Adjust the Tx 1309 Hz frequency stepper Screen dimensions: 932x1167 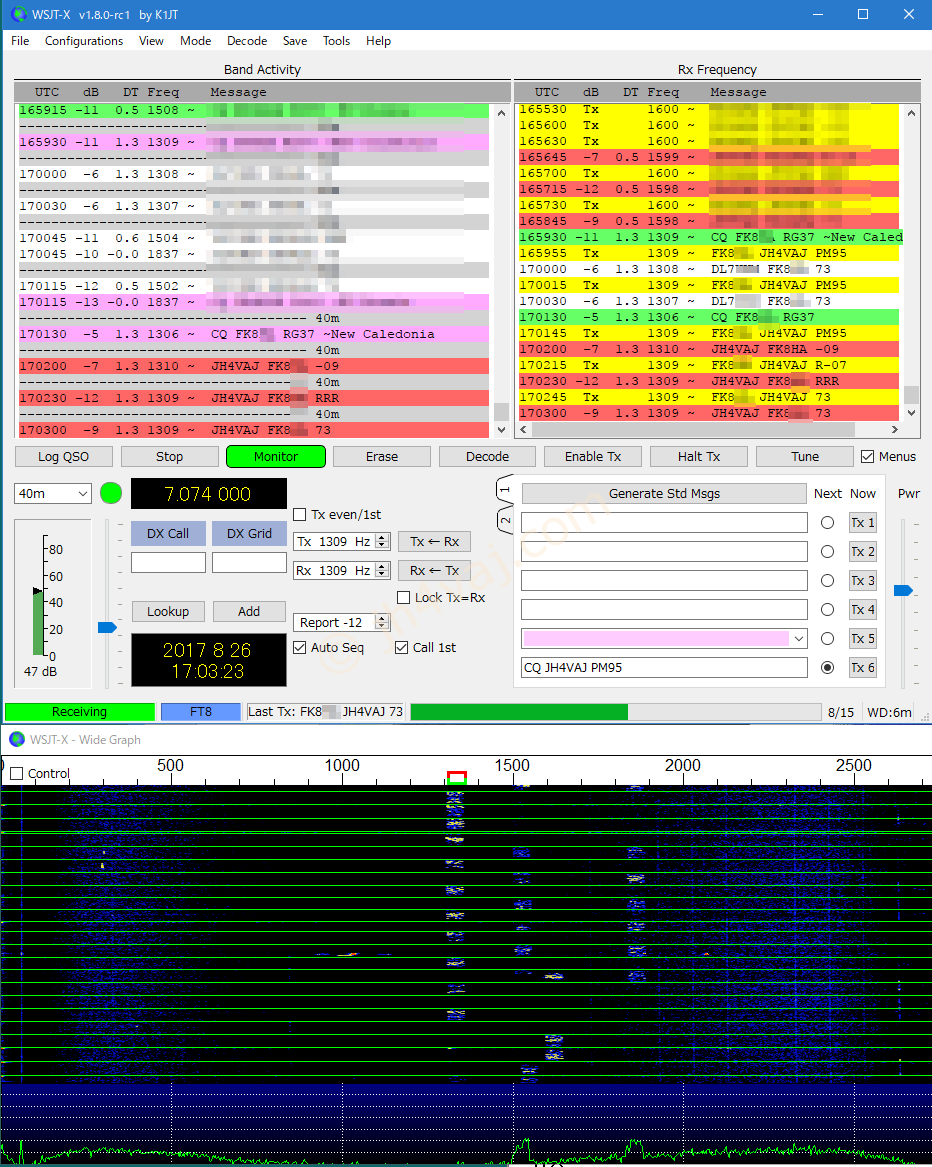tap(382, 541)
